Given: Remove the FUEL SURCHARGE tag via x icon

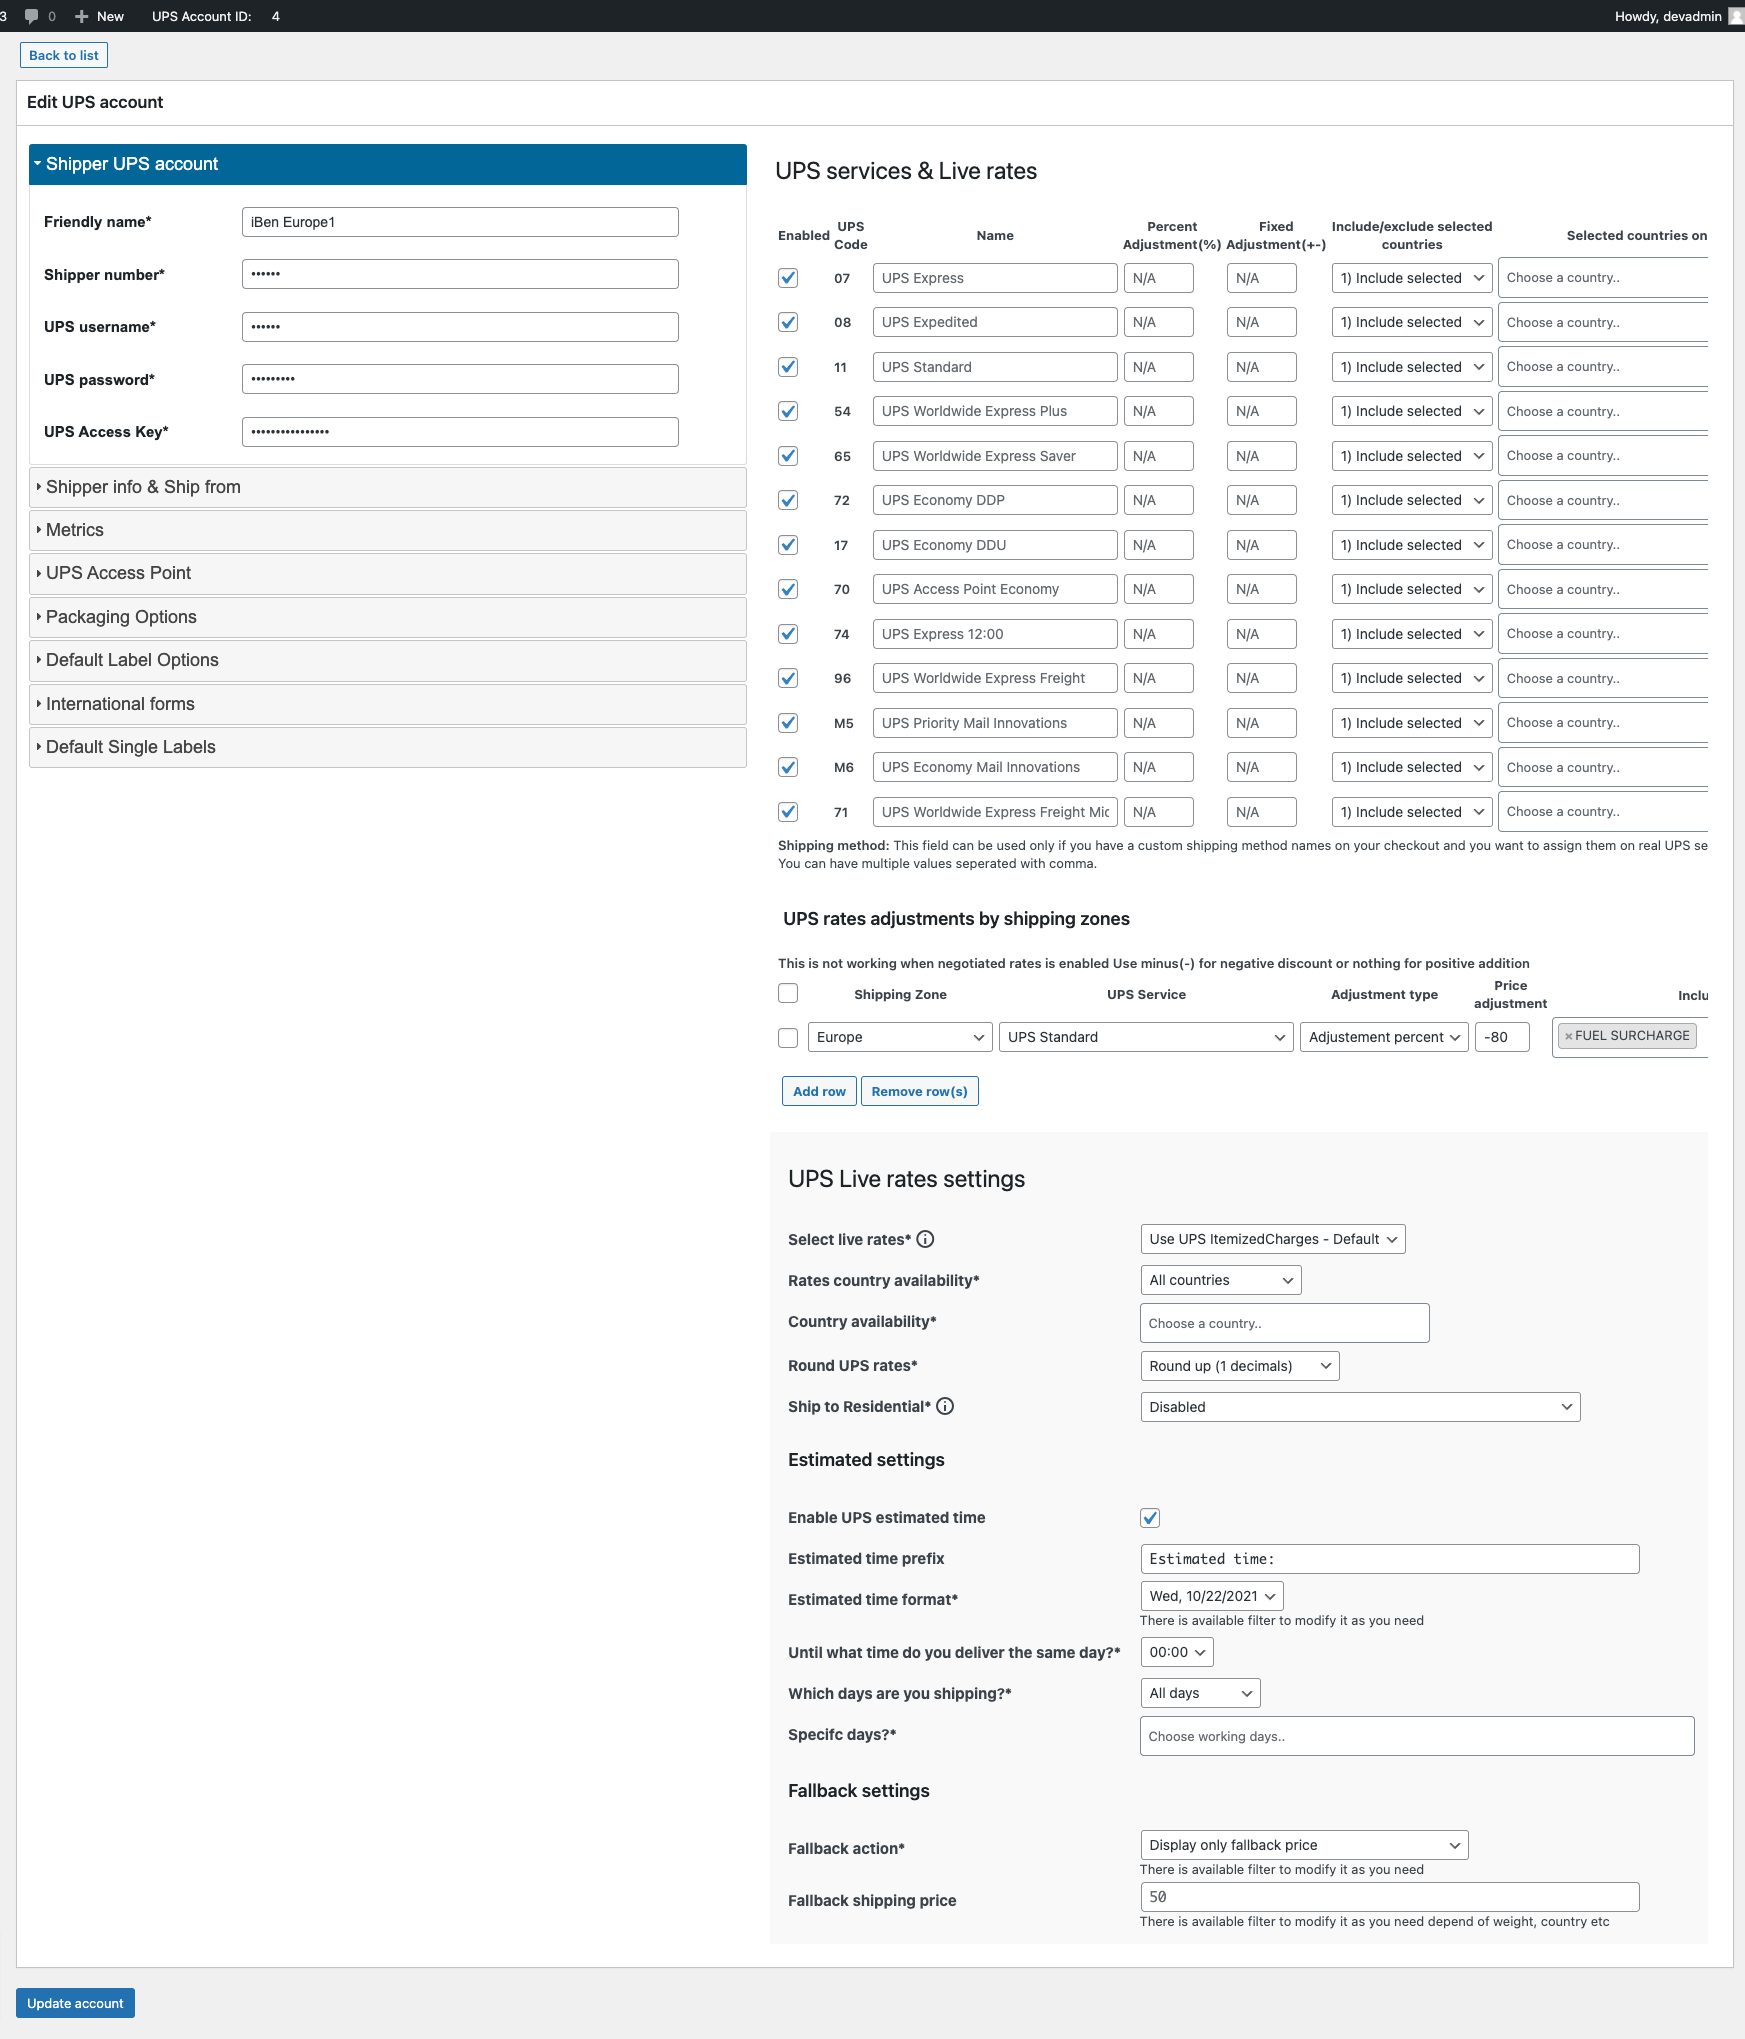Looking at the screenshot, I should [1568, 1036].
